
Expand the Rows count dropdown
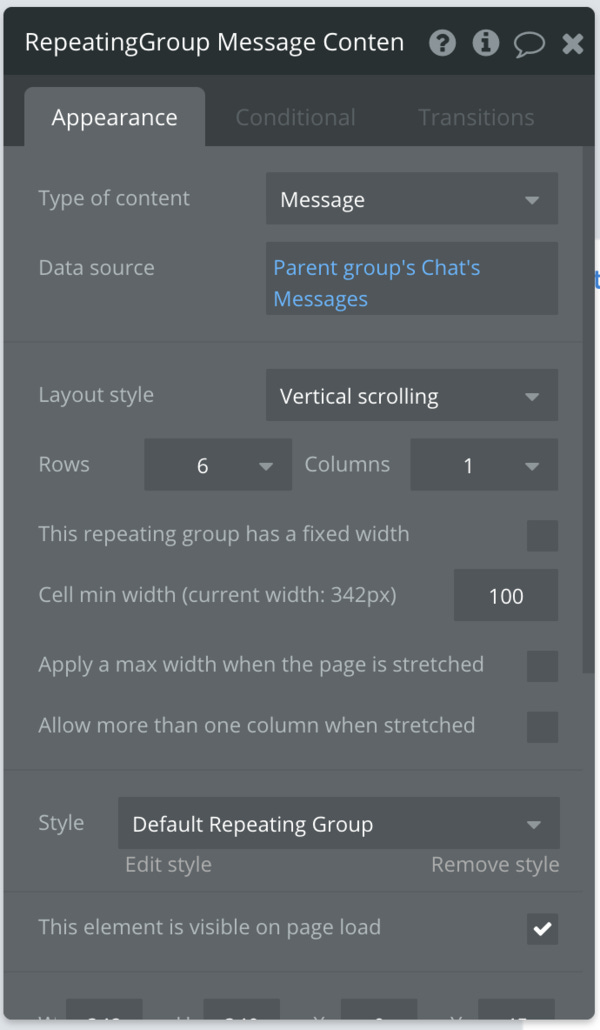(218, 465)
